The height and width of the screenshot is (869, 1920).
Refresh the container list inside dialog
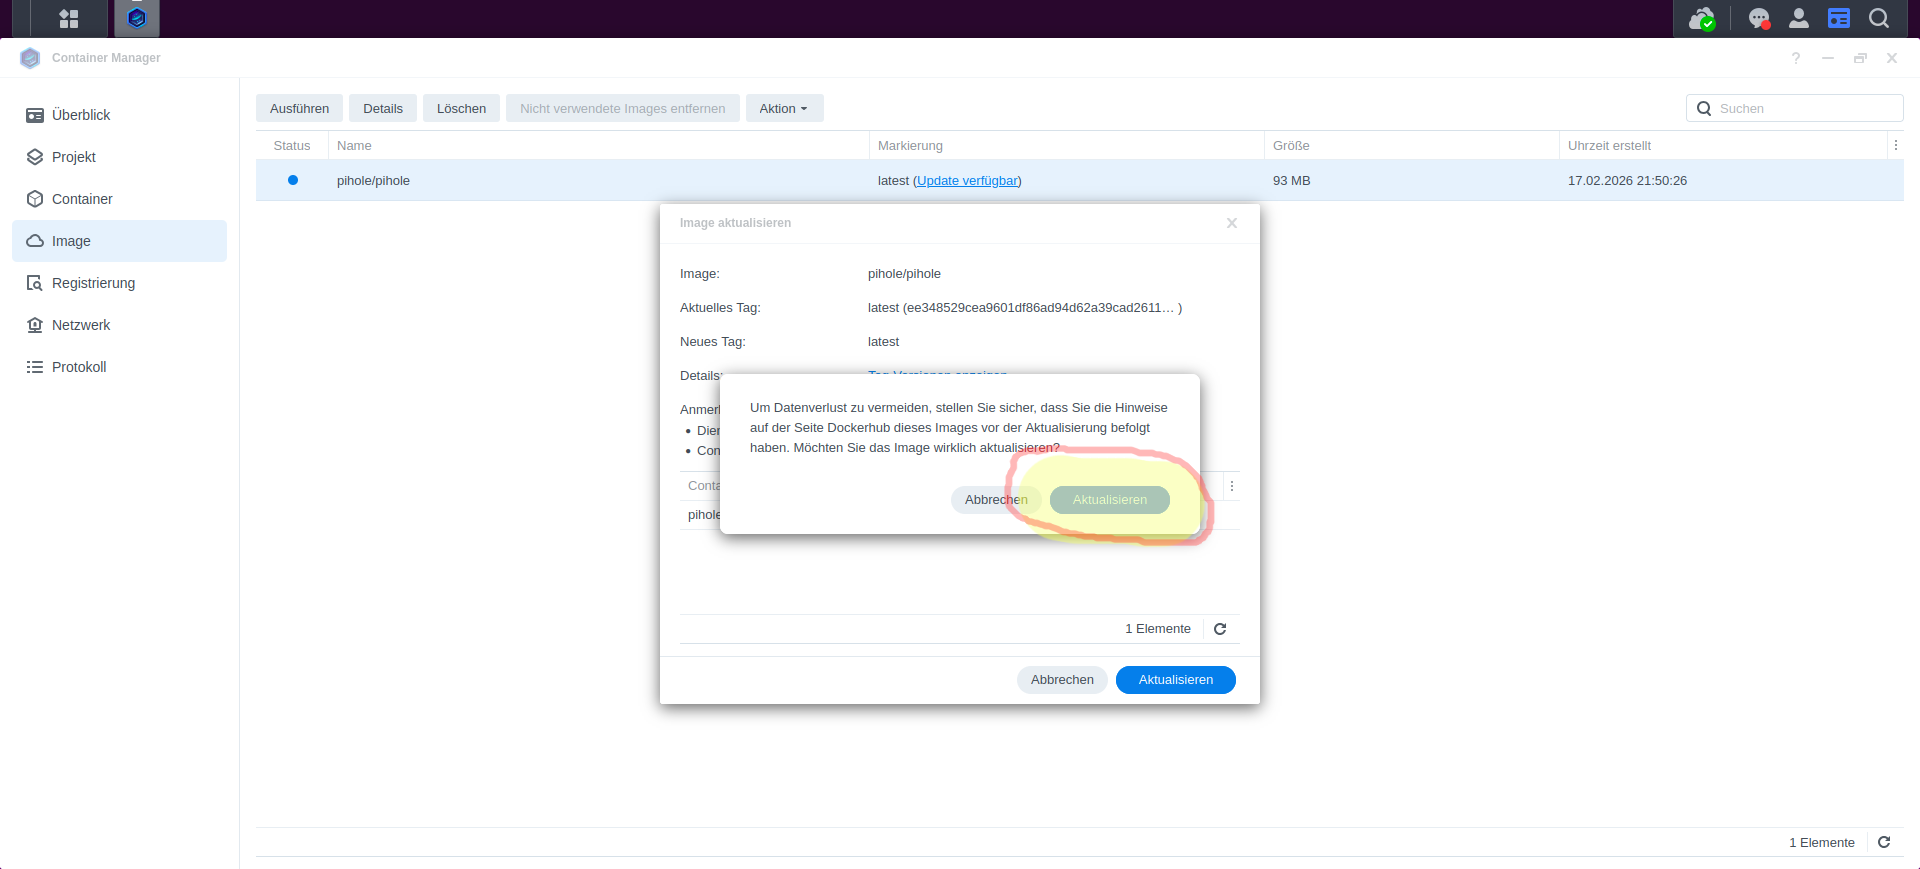pos(1220,629)
